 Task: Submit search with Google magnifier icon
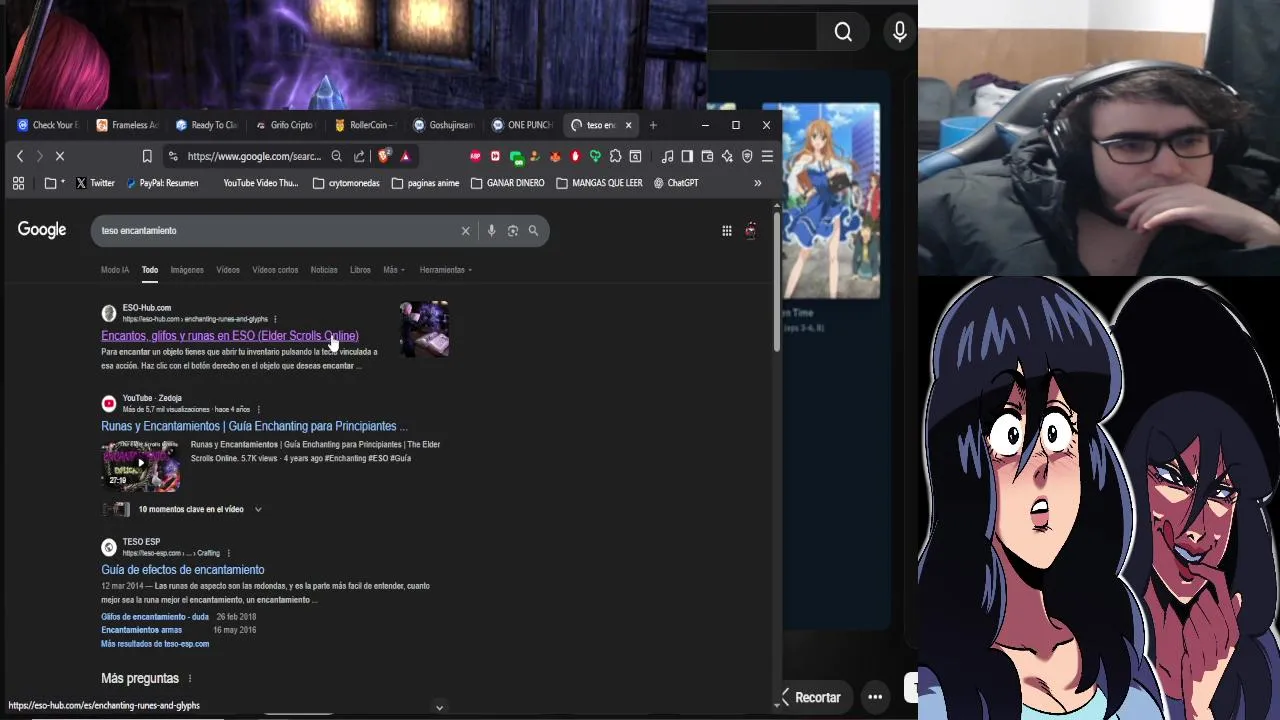pyautogui.click(x=533, y=231)
